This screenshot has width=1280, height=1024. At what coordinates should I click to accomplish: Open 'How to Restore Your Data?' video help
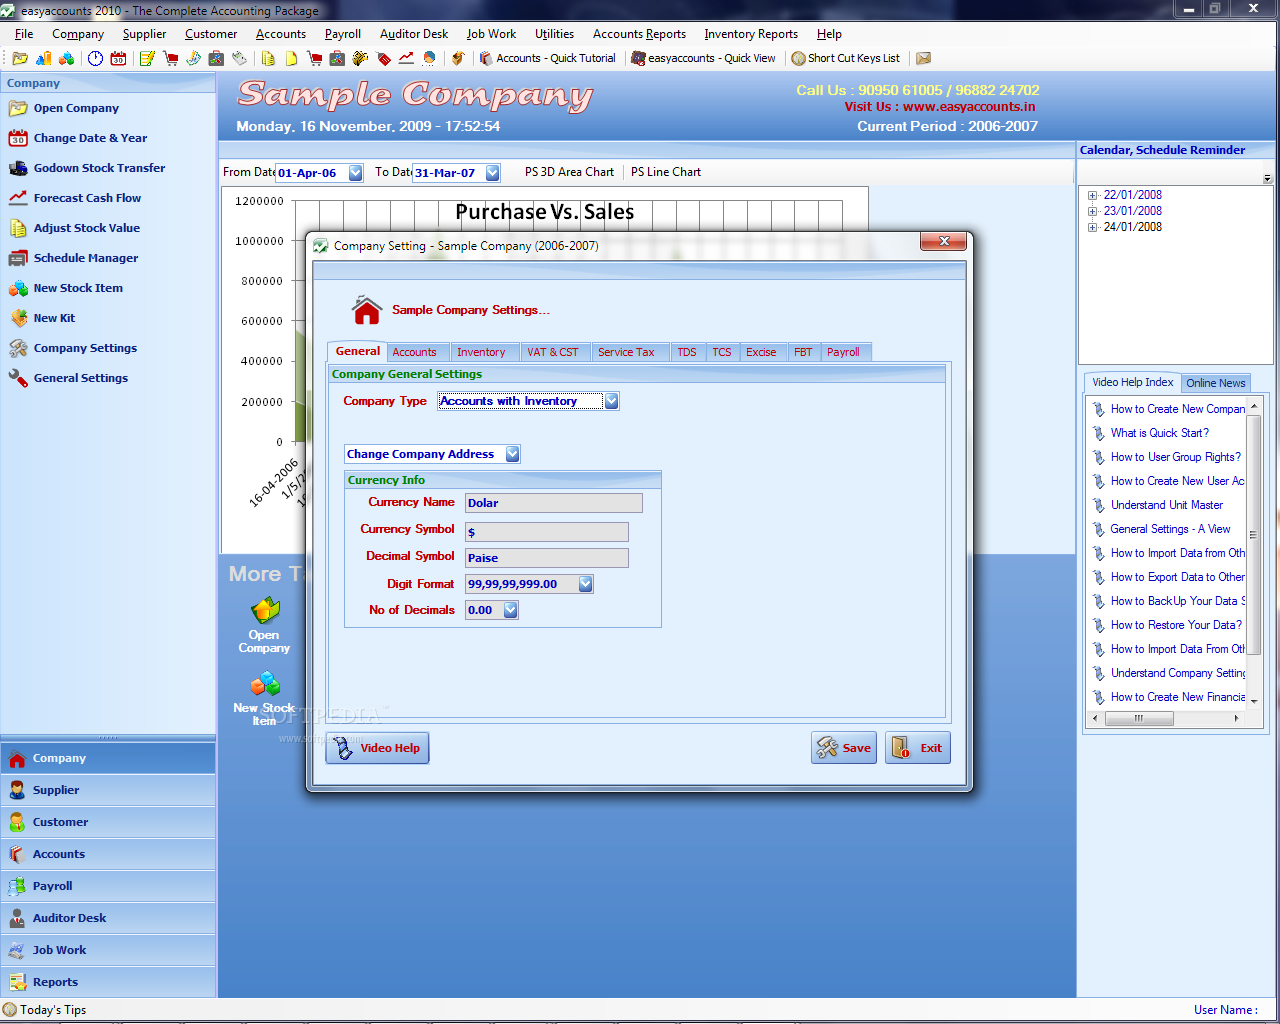coord(1176,625)
